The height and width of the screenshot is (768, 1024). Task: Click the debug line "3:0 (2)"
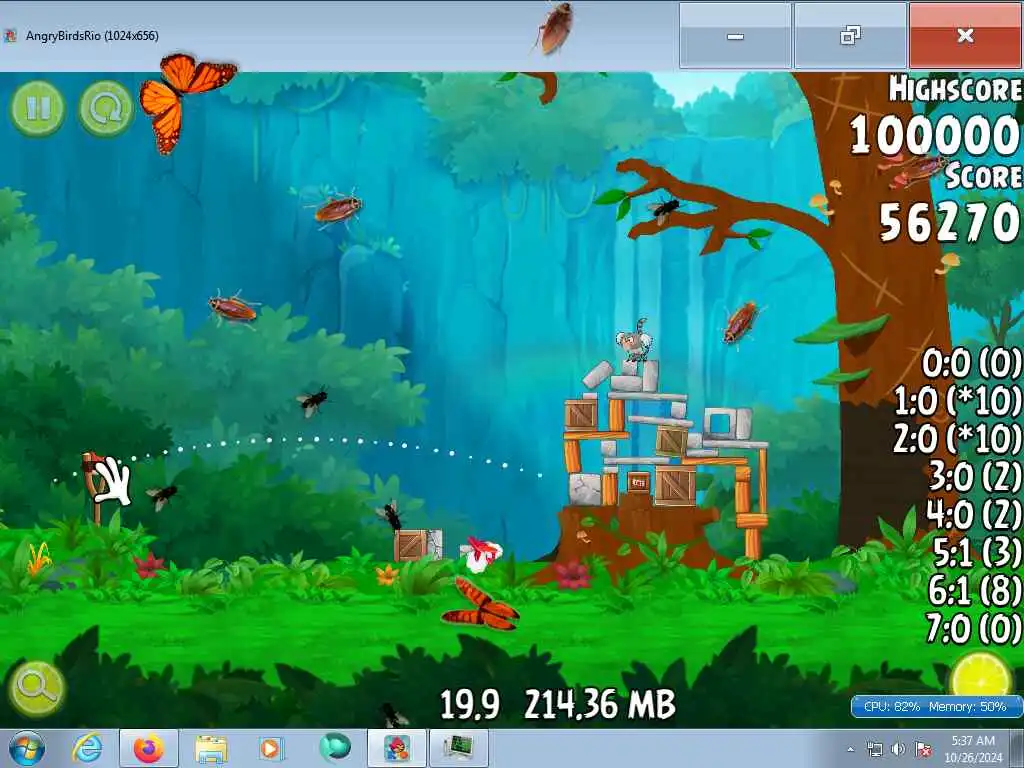[976, 476]
